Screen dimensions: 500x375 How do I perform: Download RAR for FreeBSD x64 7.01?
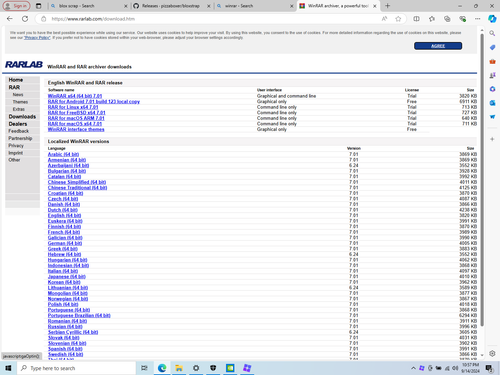[76, 113]
